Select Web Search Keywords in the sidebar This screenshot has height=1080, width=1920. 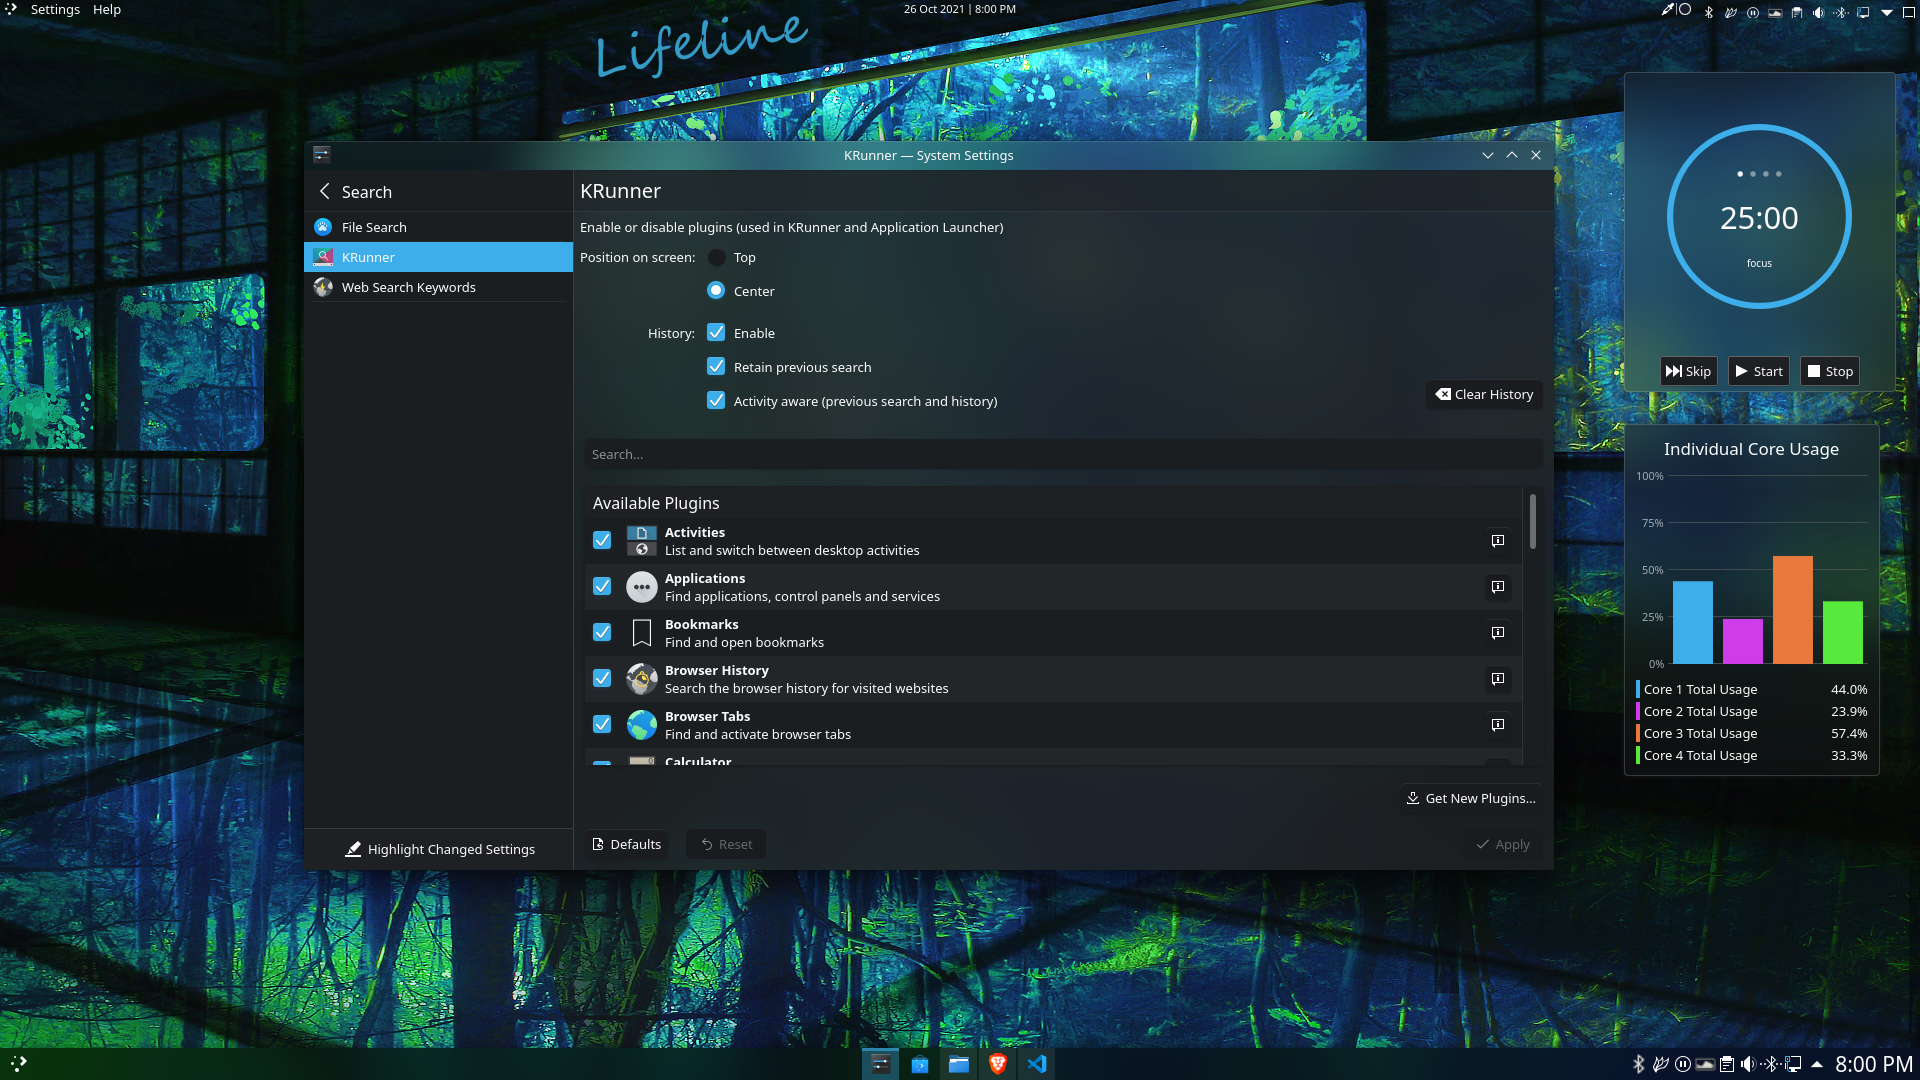(408, 287)
